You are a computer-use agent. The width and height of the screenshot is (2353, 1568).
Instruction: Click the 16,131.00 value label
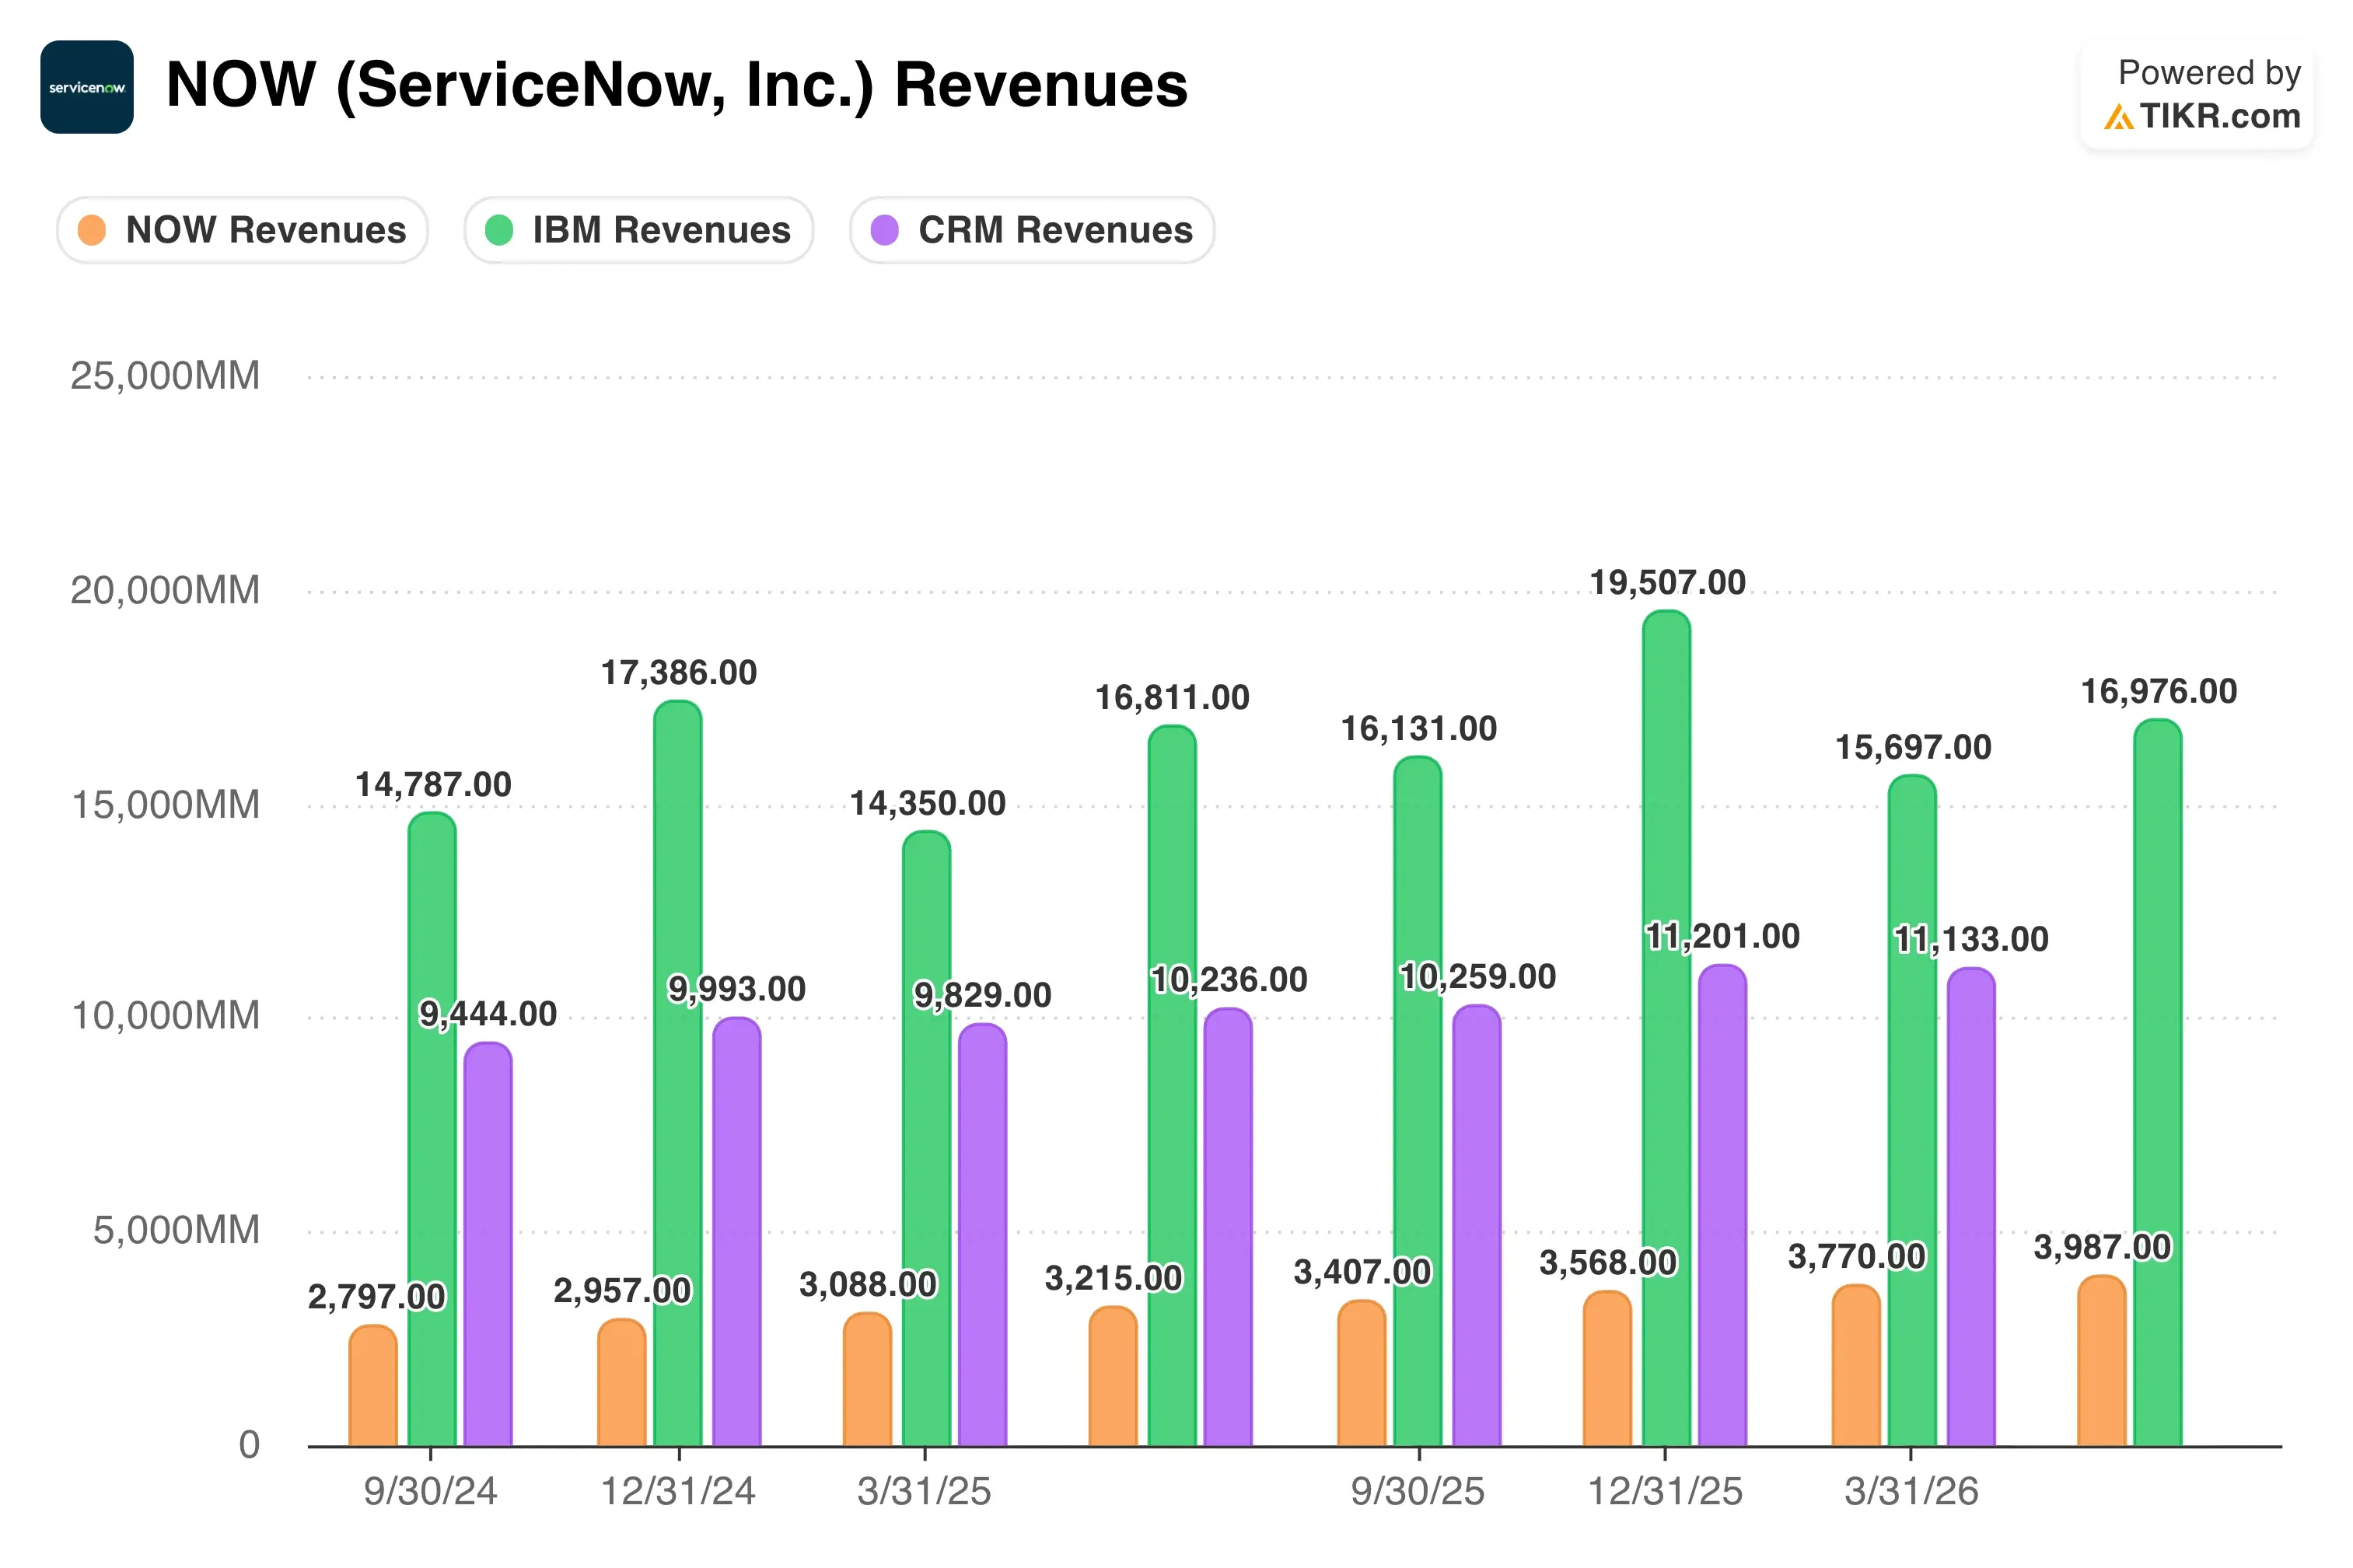click(x=1419, y=729)
